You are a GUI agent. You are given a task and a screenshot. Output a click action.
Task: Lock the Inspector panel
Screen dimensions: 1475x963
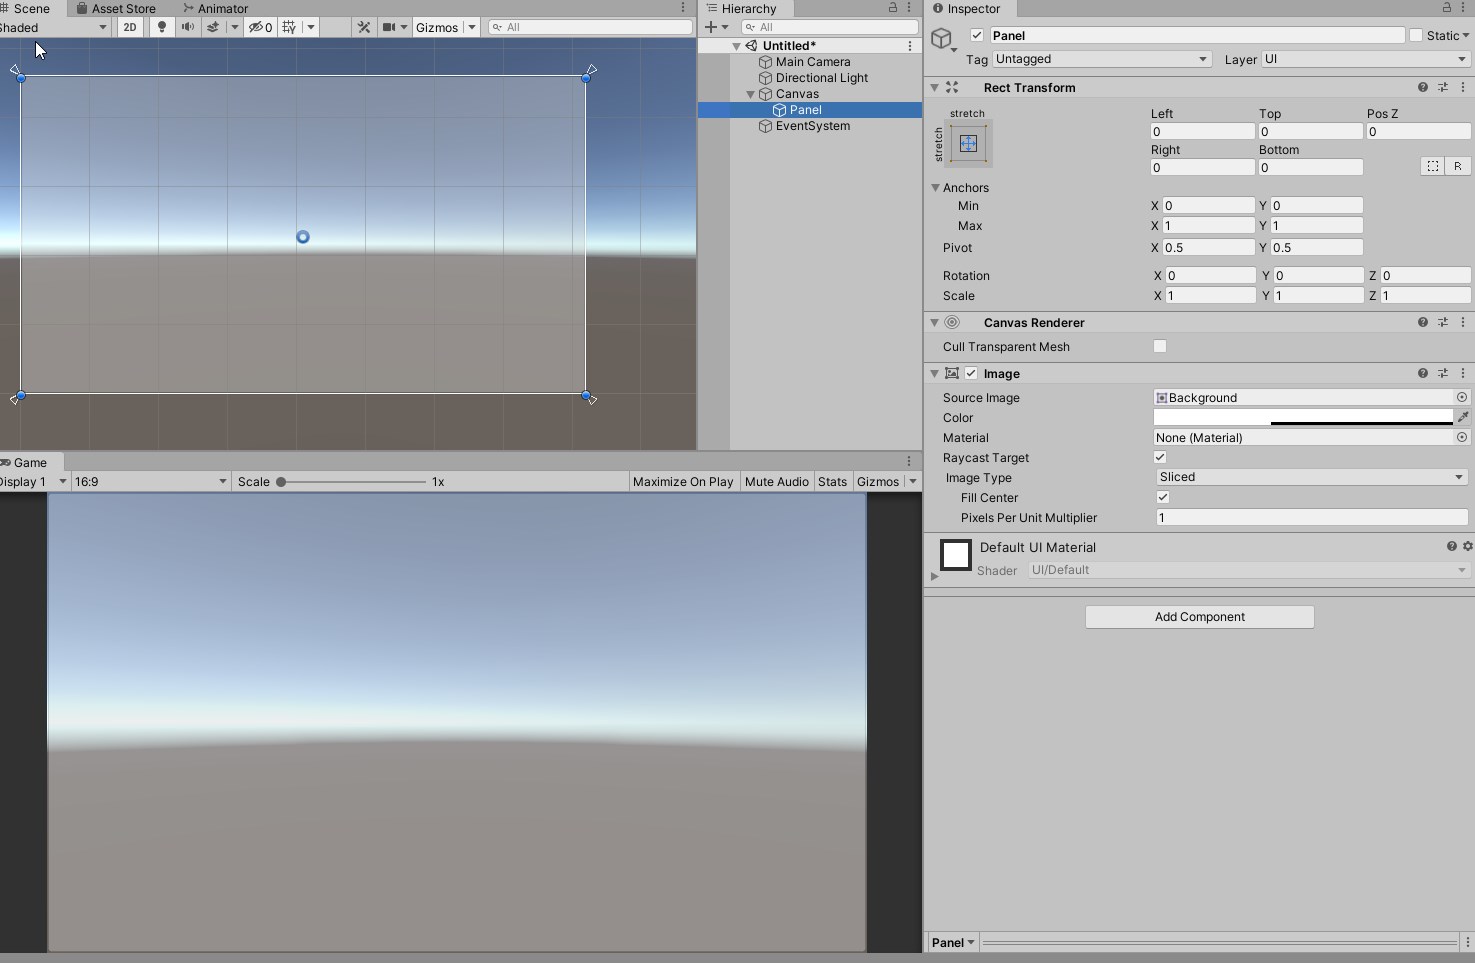1446,8
